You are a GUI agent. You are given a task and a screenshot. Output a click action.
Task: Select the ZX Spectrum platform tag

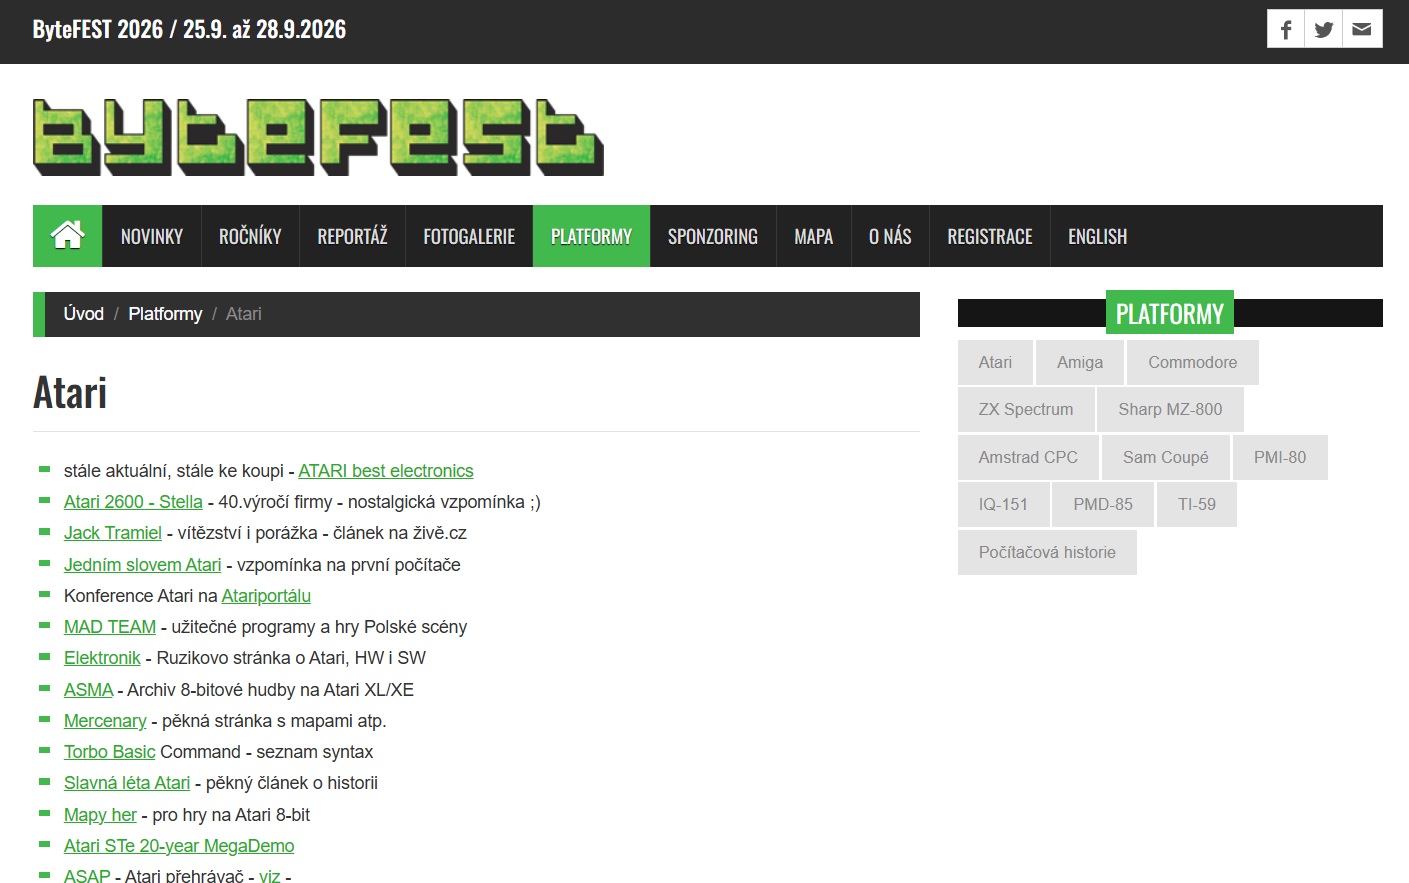(1026, 409)
